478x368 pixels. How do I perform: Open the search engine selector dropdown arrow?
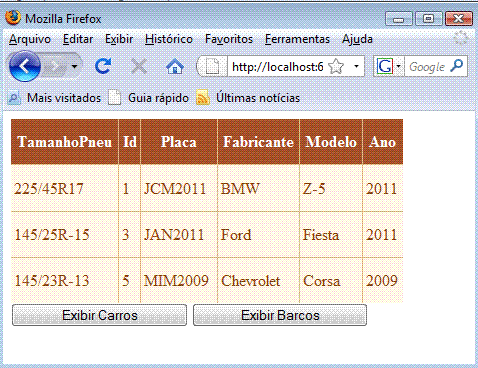pos(398,66)
